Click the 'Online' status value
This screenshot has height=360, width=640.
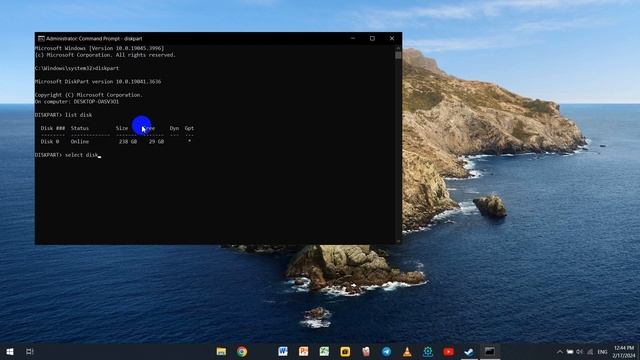point(80,141)
